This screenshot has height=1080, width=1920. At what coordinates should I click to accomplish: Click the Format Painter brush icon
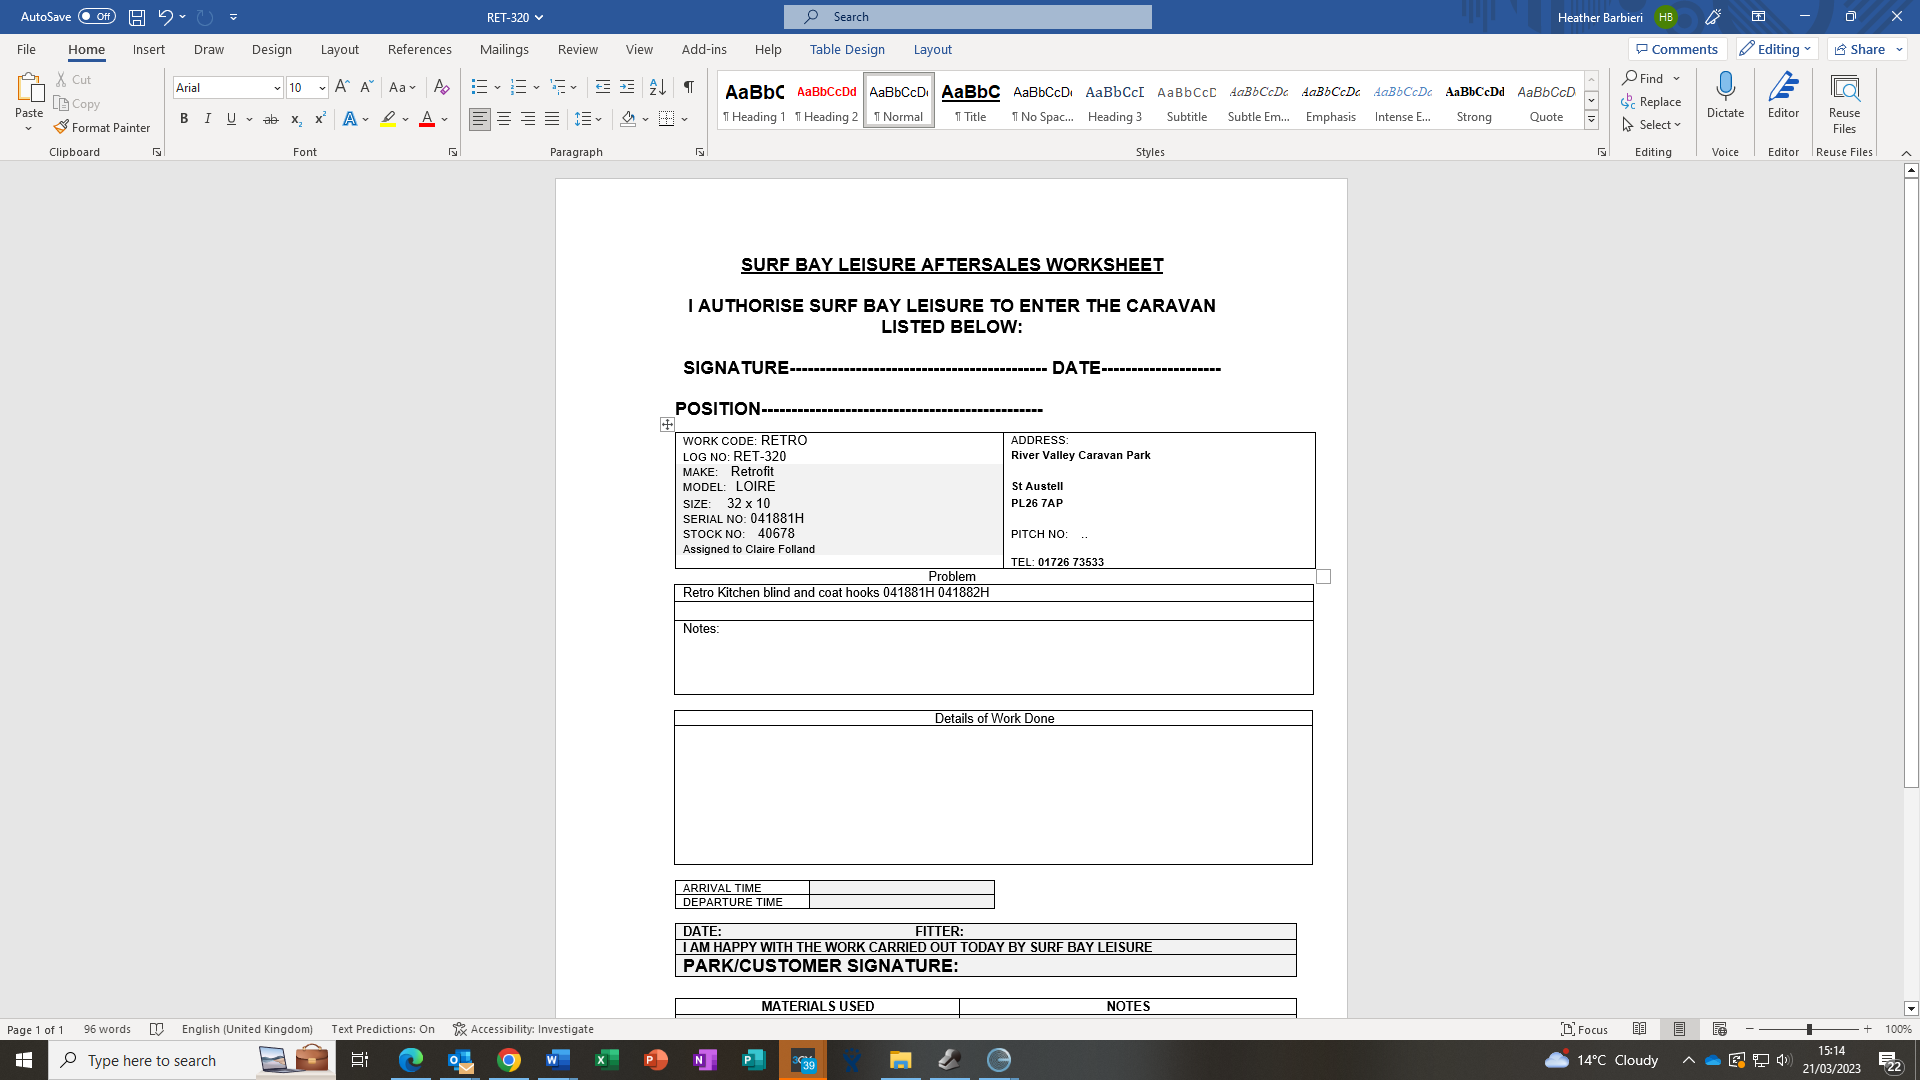pos(62,127)
